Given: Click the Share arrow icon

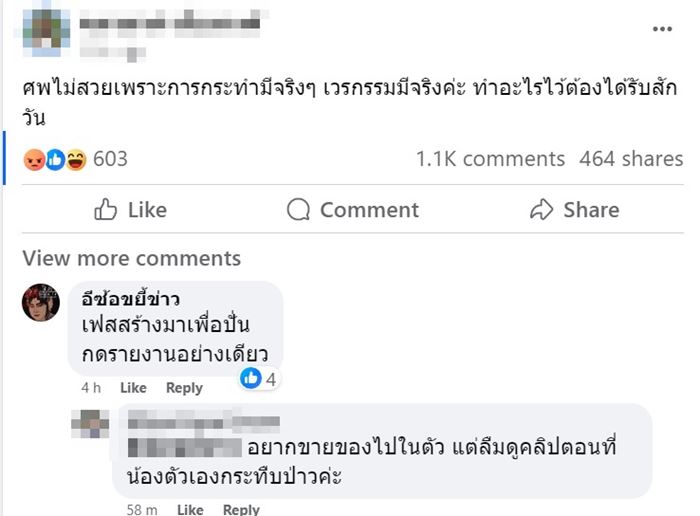Looking at the screenshot, I should pyautogui.click(x=542, y=210).
